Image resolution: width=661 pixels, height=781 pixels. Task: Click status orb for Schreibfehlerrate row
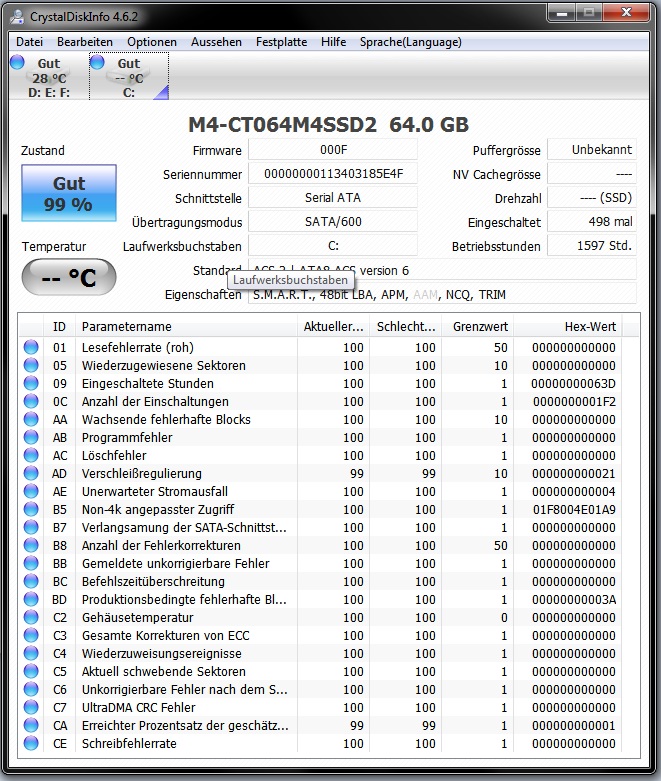(31, 743)
